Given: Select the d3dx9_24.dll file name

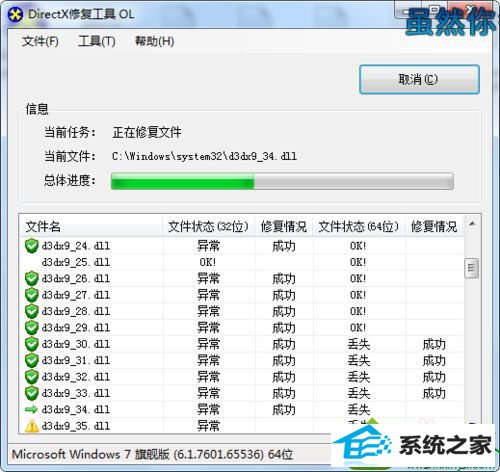Looking at the screenshot, I should 76,246.
